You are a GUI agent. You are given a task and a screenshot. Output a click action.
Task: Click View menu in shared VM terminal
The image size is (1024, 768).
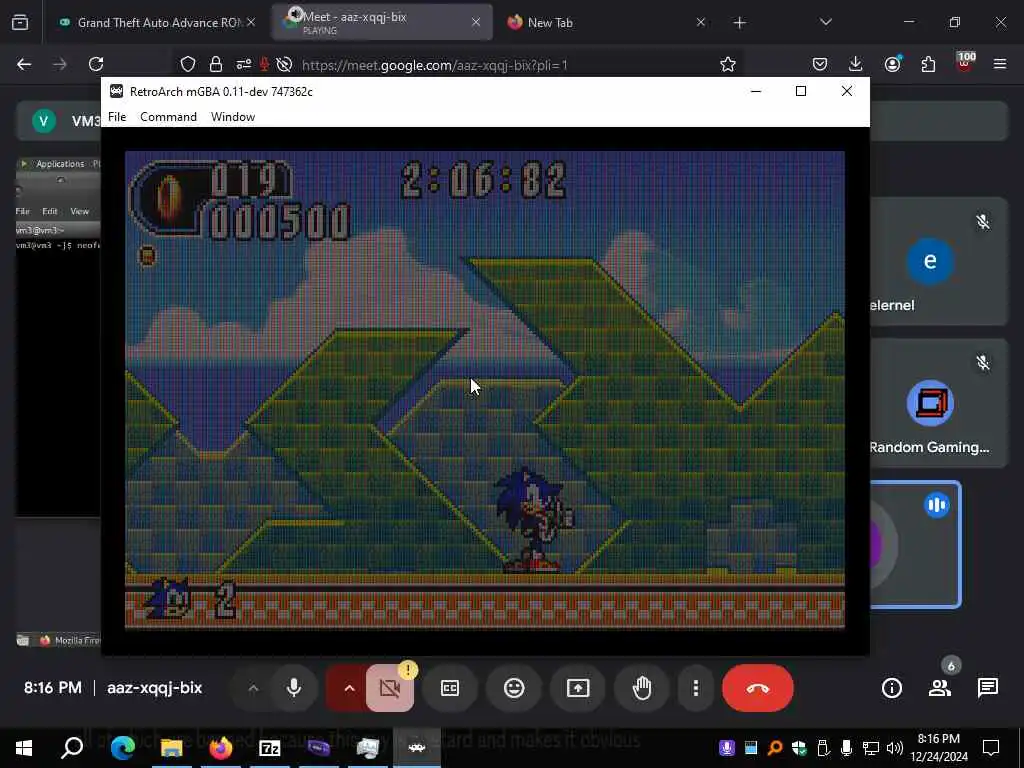coord(79,211)
